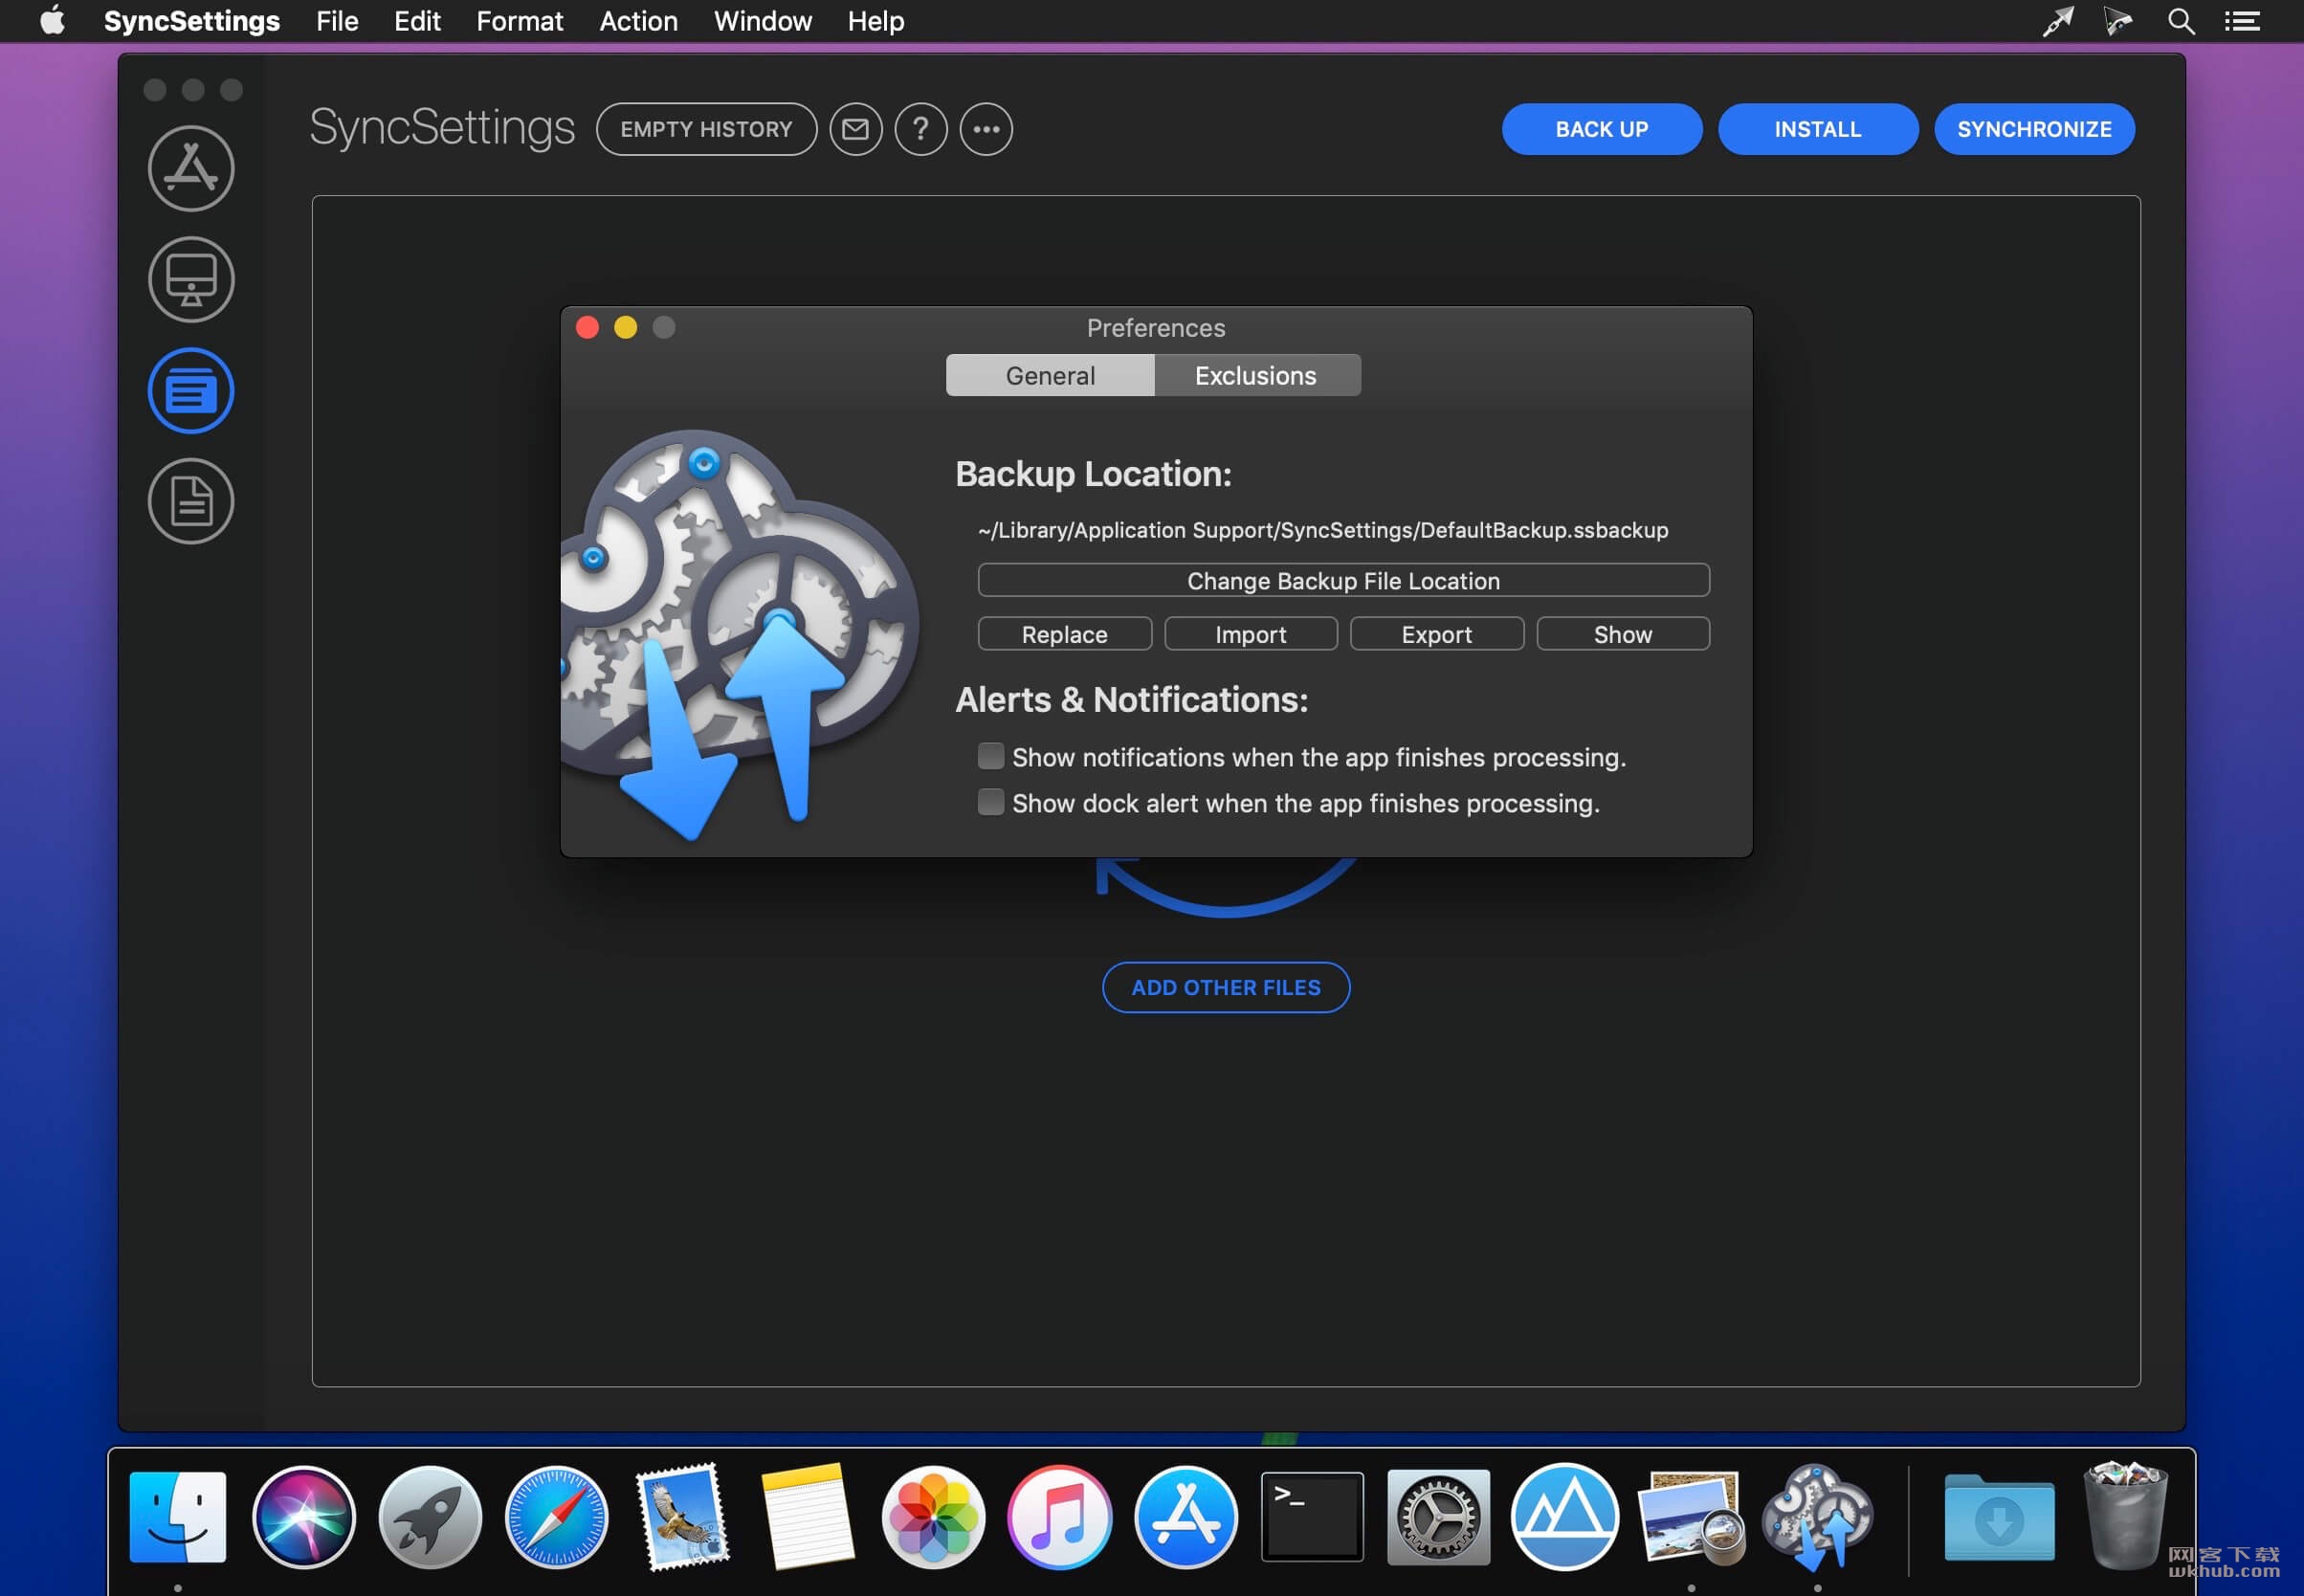2304x1596 pixels.
Task: Open Notes from the dock
Action: point(808,1516)
